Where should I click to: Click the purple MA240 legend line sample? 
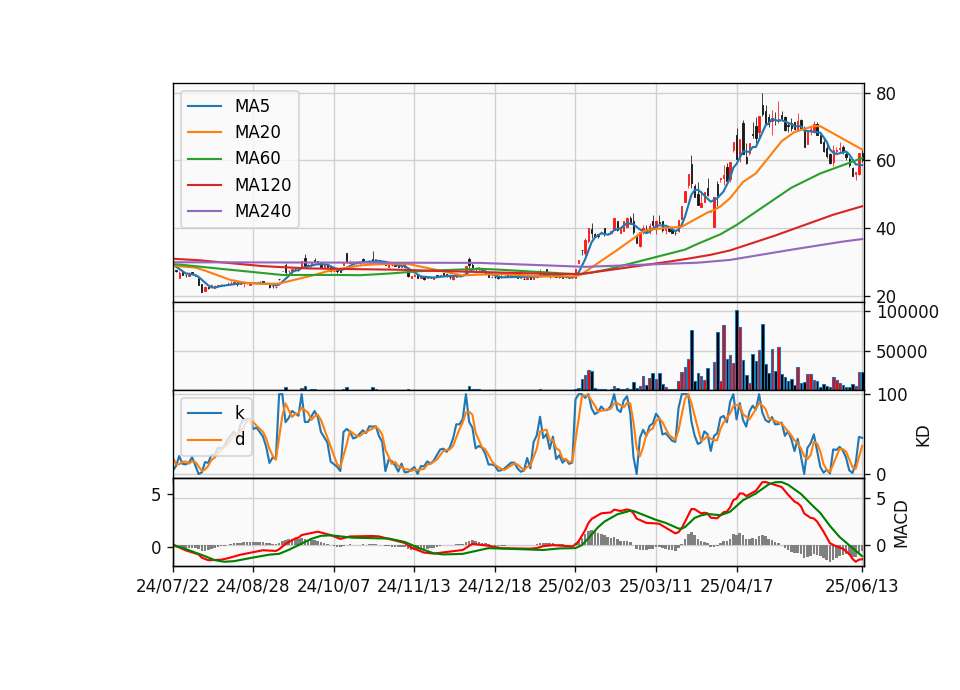204,211
